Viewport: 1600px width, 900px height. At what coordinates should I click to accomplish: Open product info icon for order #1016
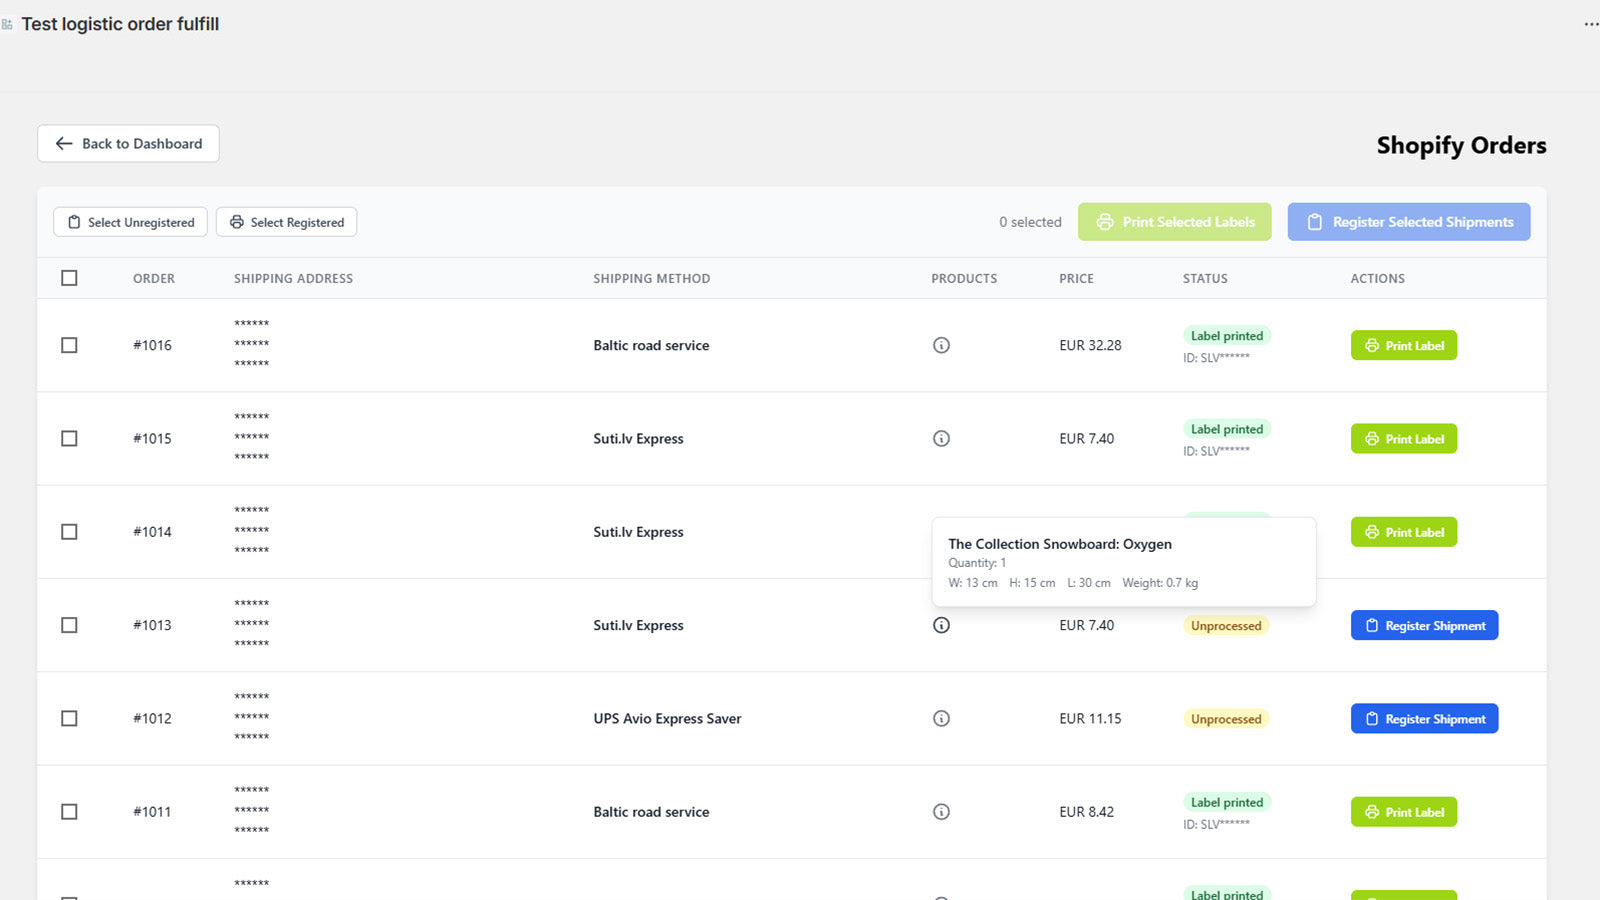pos(941,345)
